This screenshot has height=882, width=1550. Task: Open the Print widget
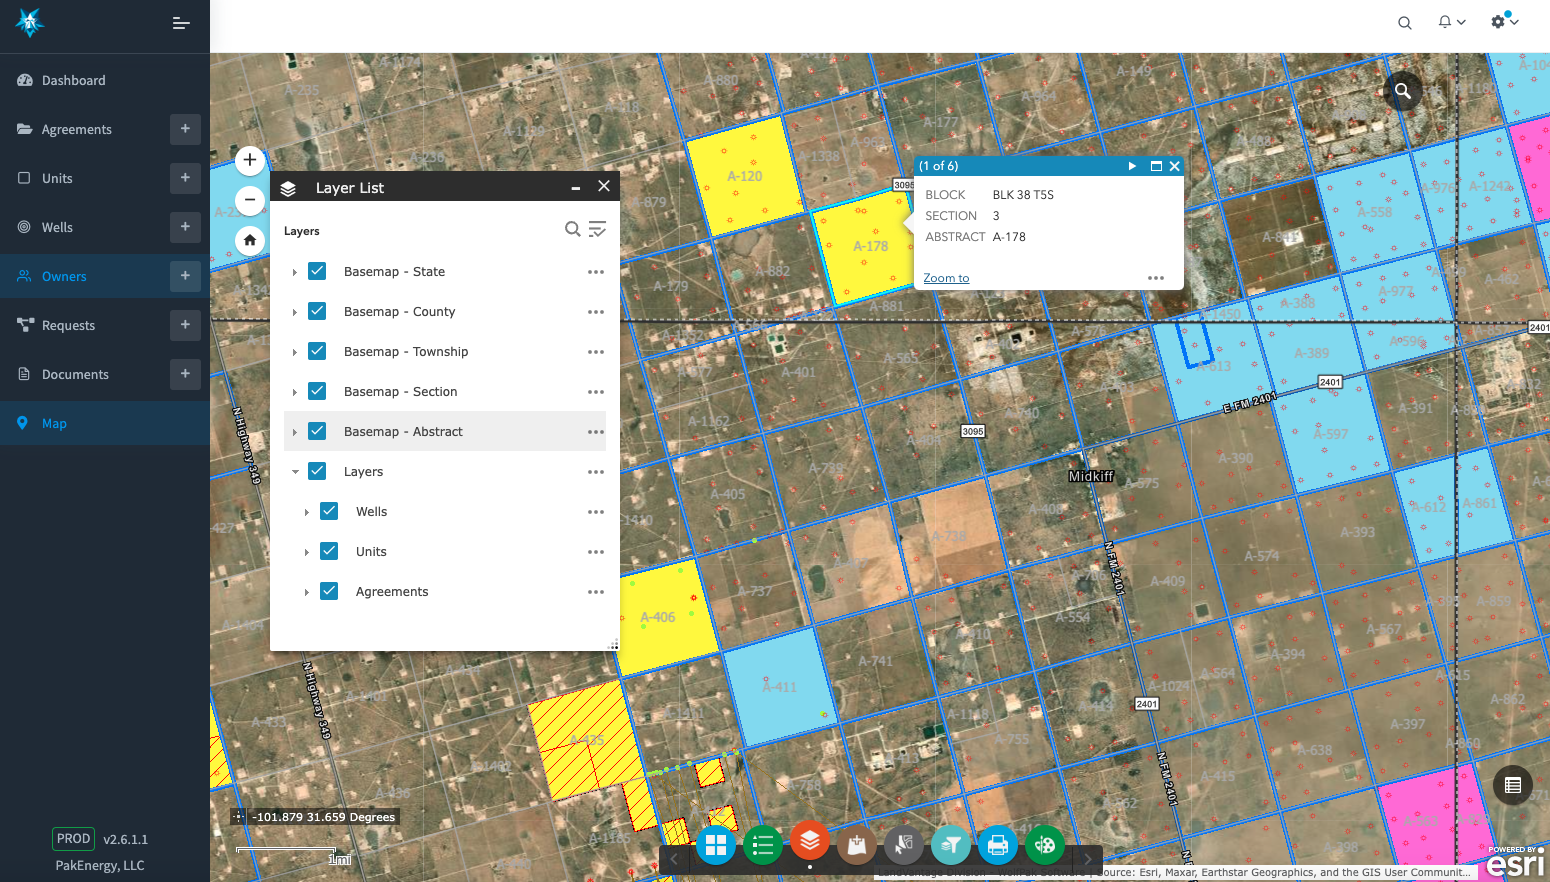pos(997,845)
